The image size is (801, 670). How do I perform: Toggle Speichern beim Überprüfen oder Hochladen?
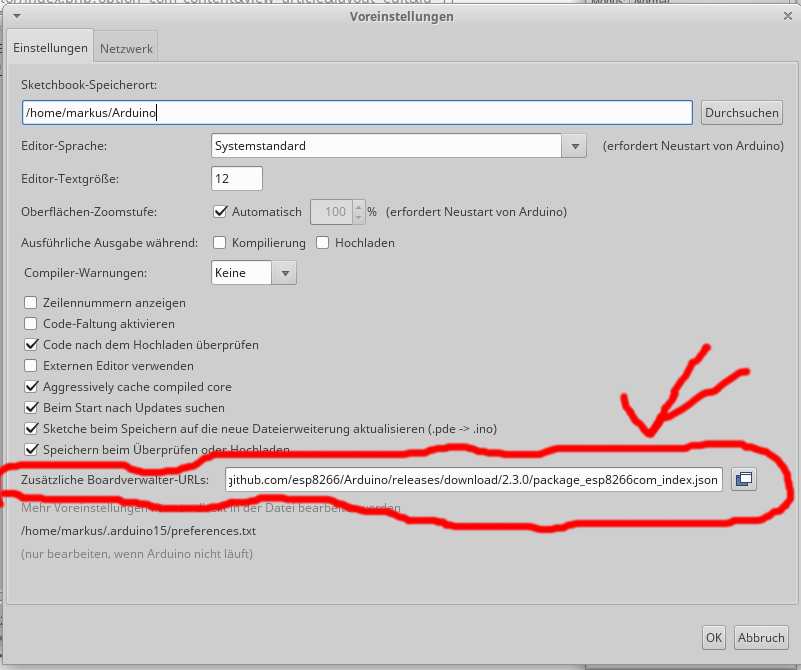31,449
